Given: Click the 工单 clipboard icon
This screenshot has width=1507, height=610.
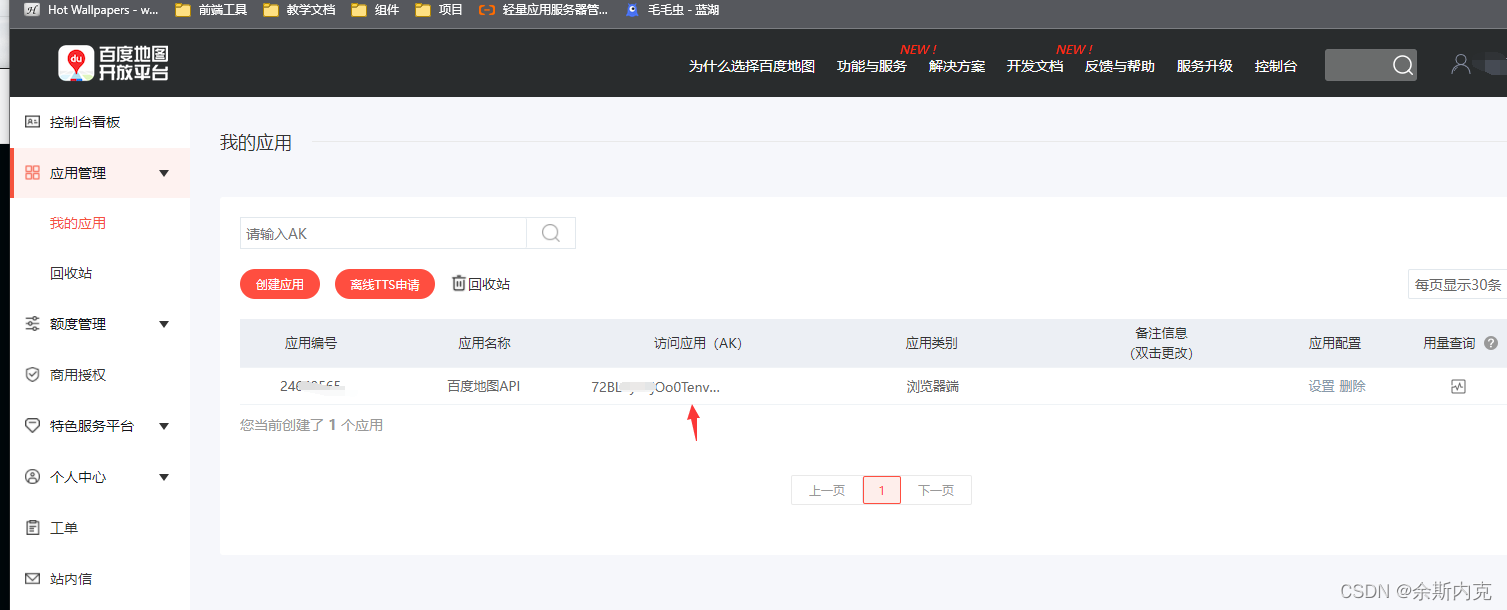Looking at the screenshot, I should tap(32, 528).
